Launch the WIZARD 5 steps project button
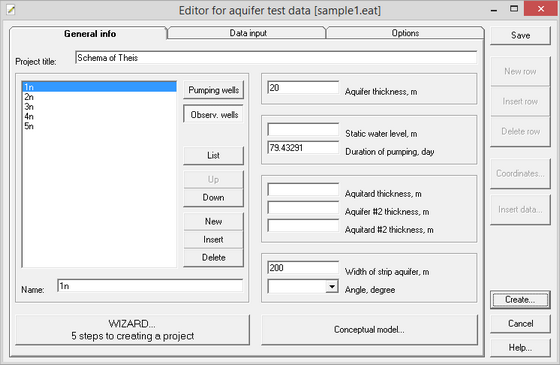Viewport: 560px width, 365px height. click(132, 330)
